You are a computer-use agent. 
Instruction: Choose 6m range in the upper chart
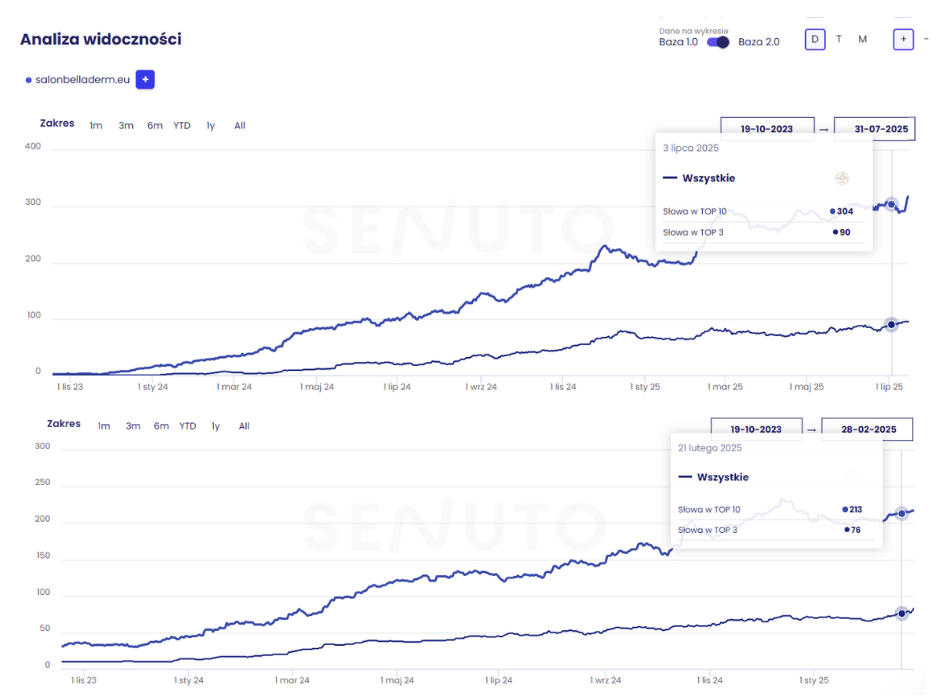tap(155, 126)
